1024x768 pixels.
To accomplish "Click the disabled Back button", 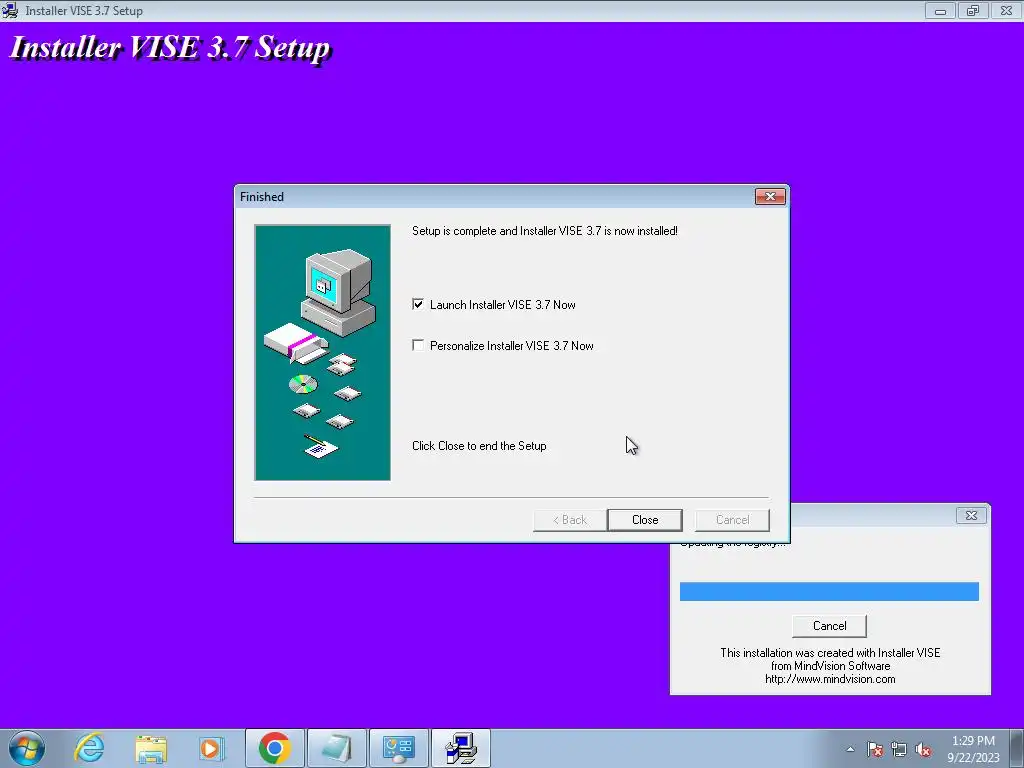I will pos(569,520).
